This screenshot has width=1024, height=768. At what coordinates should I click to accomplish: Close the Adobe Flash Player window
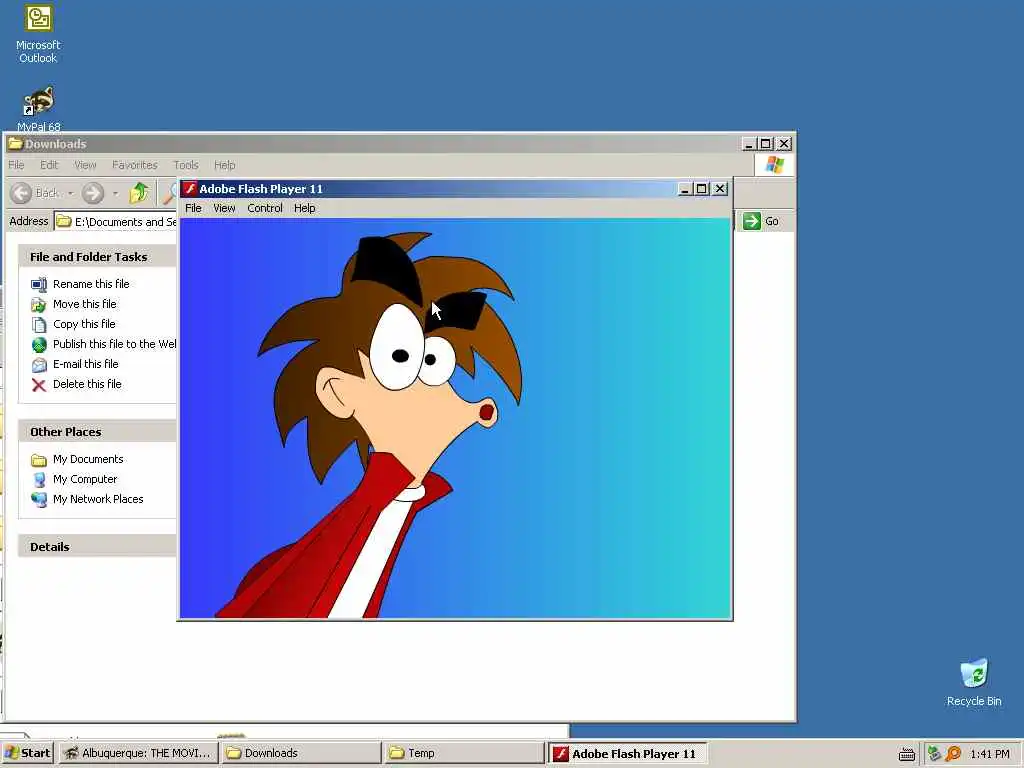[x=720, y=189]
